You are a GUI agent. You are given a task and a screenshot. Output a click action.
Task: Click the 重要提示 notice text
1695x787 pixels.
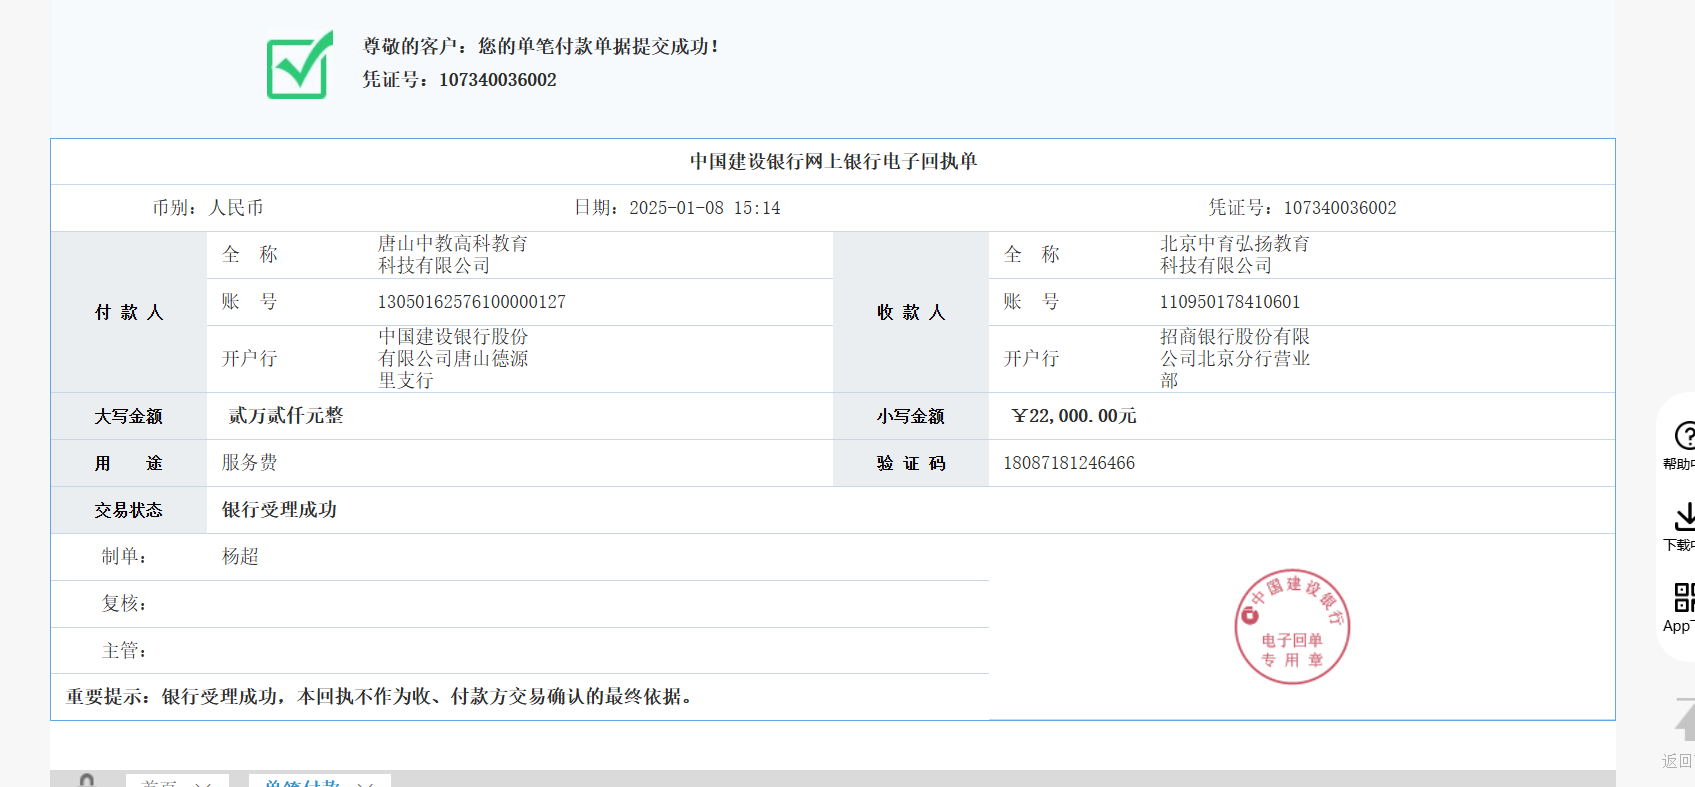coord(380,697)
